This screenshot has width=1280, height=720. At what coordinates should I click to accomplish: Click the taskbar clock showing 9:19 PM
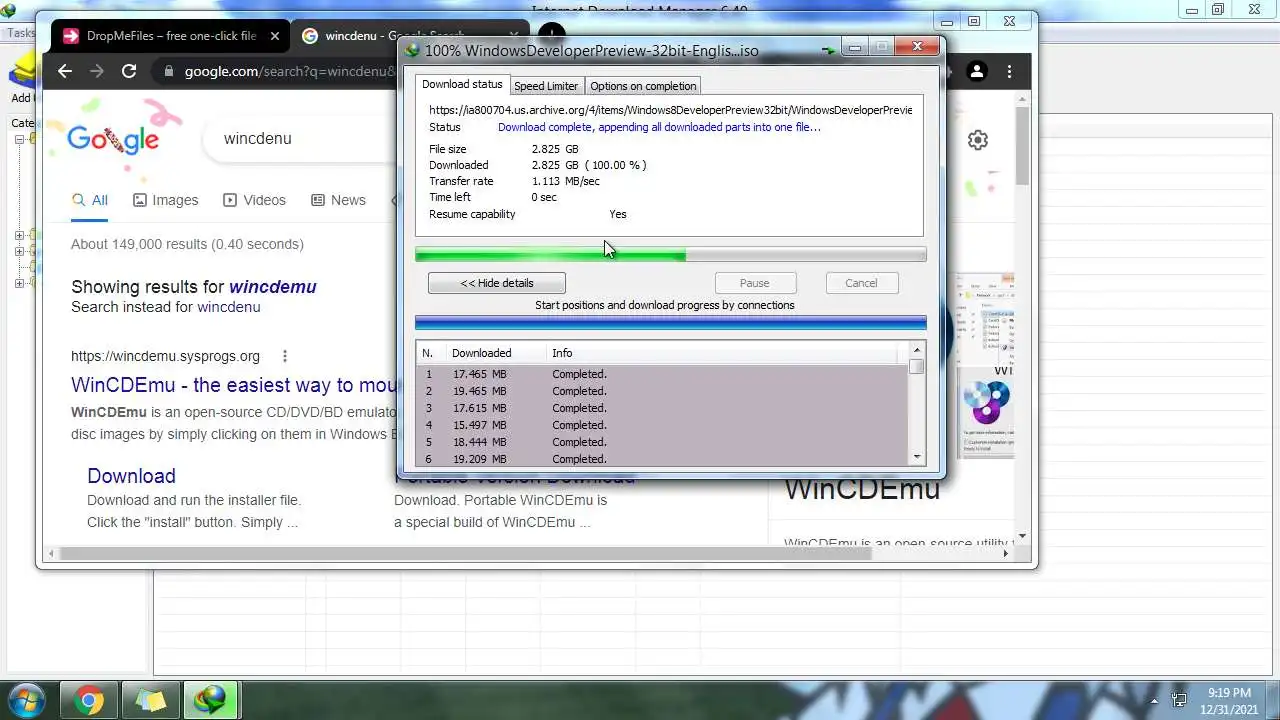(x=1229, y=700)
